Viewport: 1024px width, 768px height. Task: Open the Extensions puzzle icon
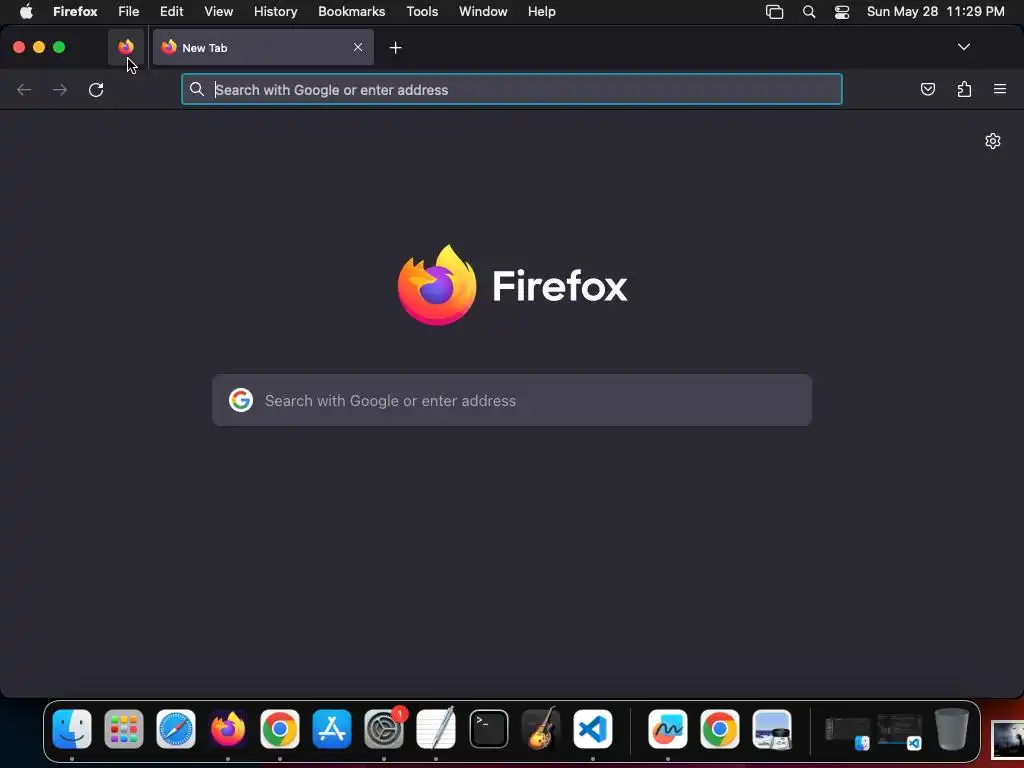coord(964,89)
